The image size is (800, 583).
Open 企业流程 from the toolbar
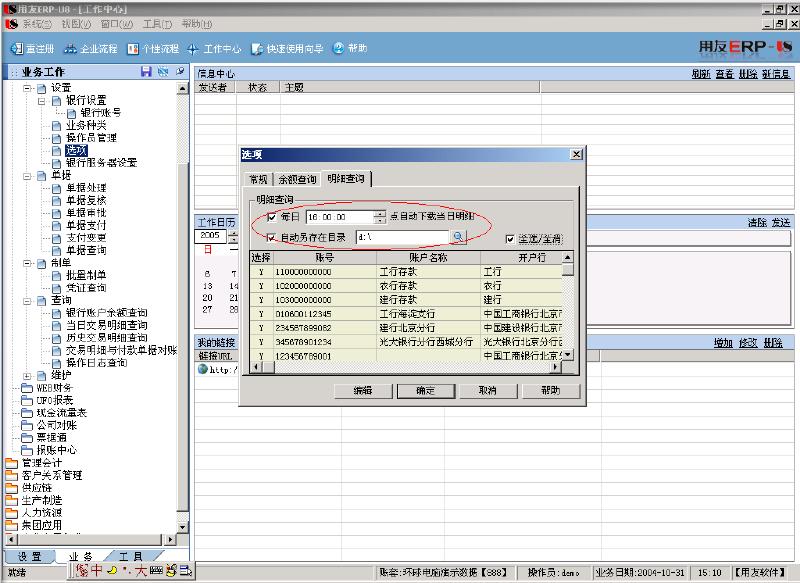[91, 48]
